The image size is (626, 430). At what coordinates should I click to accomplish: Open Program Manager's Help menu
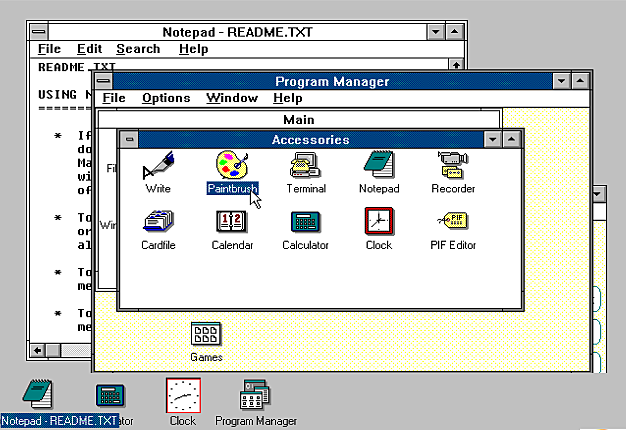287,98
